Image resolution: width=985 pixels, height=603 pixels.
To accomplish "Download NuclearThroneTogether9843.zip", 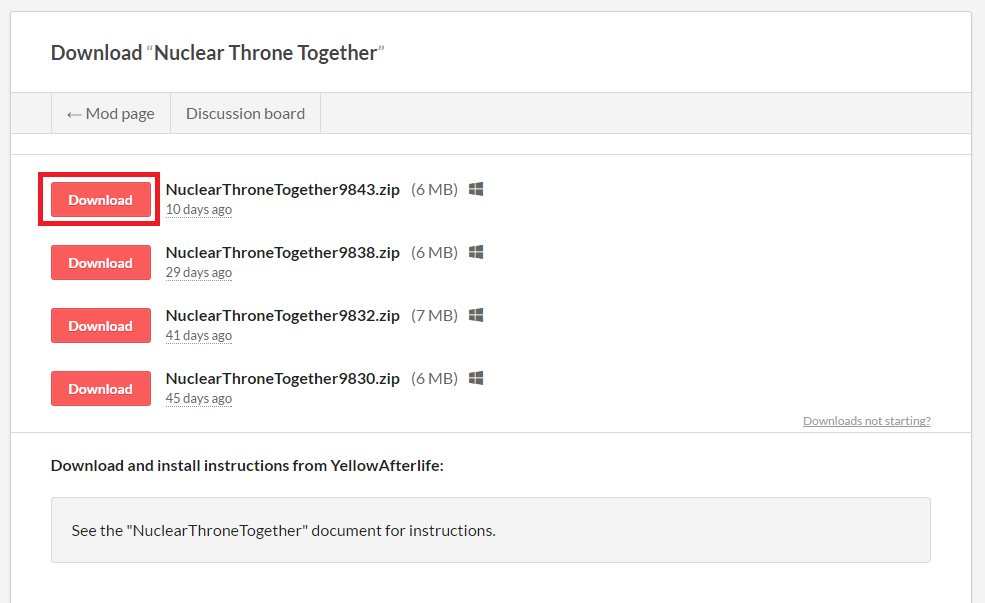I will pos(100,200).
